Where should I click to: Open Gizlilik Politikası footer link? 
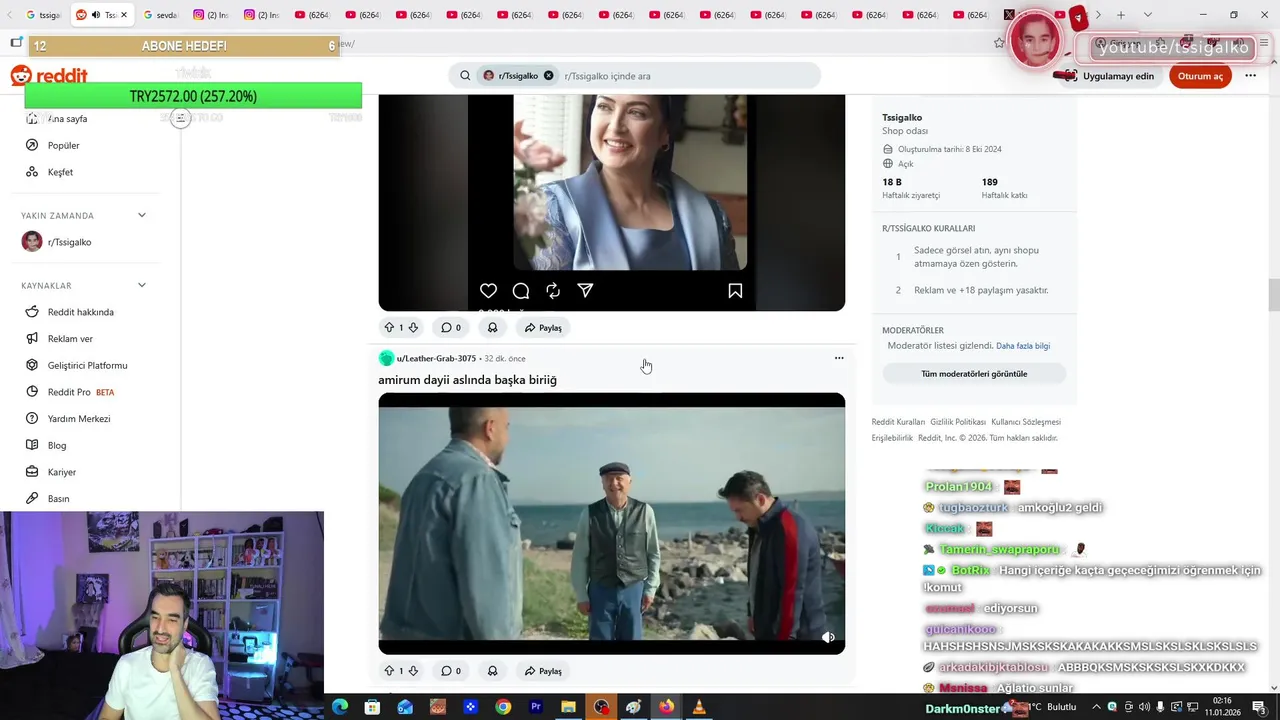click(x=958, y=422)
